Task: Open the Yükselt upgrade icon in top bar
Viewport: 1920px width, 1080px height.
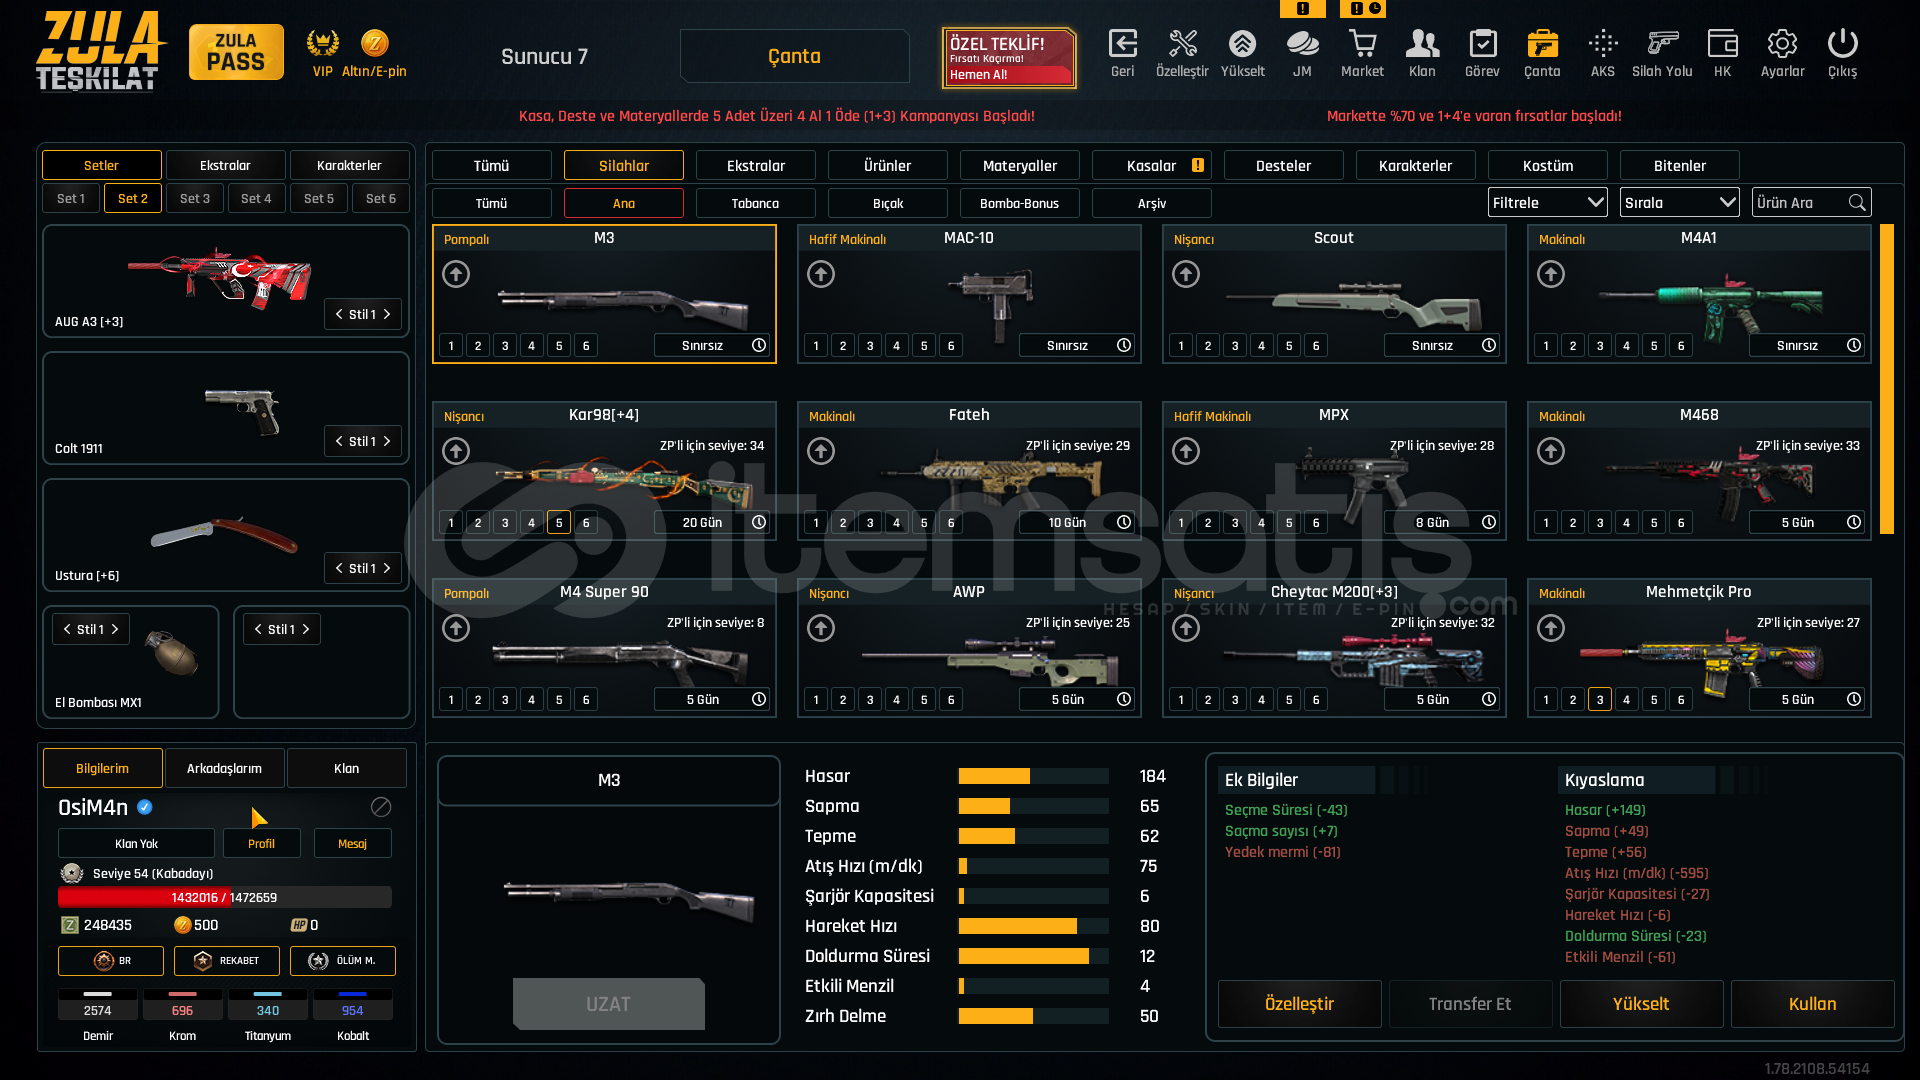Action: [1242, 44]
